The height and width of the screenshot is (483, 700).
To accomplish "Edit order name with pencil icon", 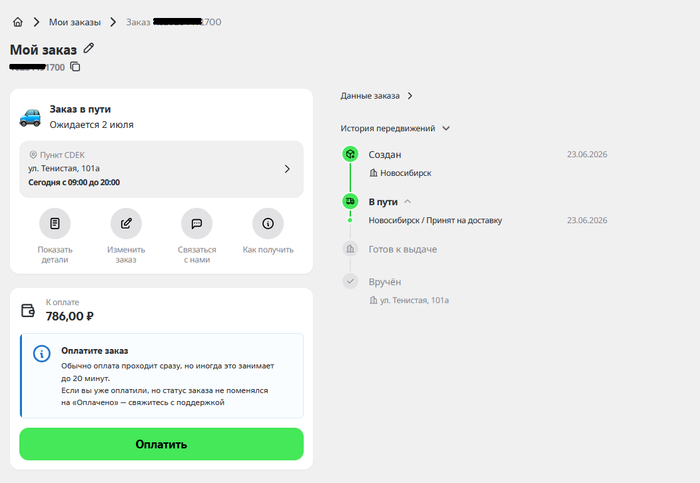I will 89,48.
